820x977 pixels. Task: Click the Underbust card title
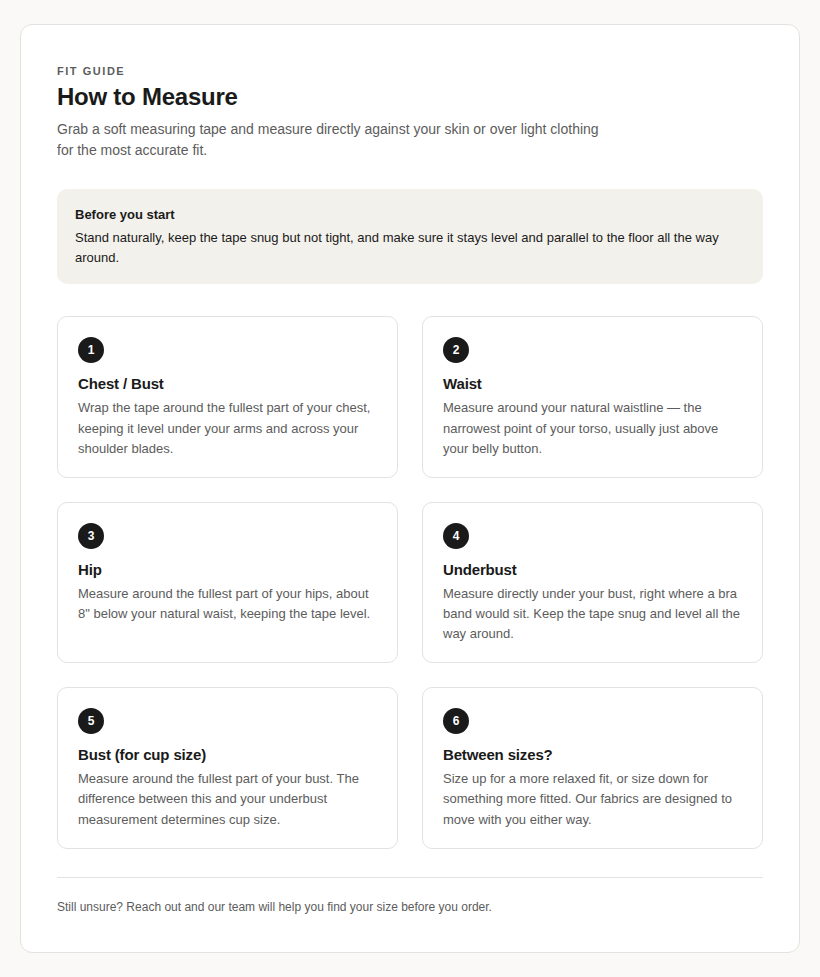tap(480, 570)
